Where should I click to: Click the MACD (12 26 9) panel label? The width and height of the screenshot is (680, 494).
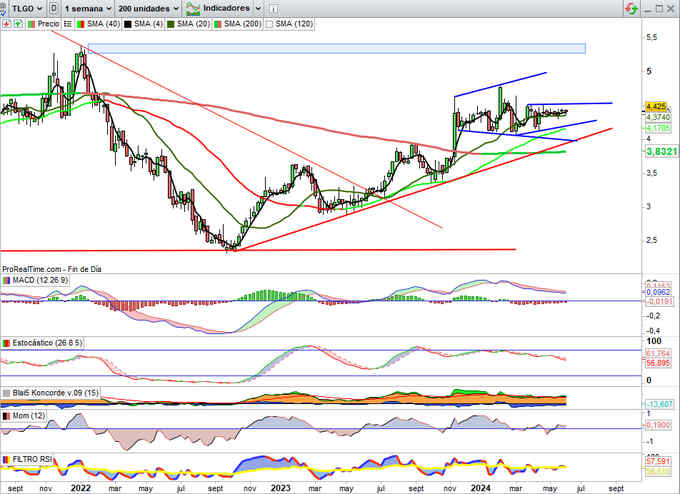point(40,281)
